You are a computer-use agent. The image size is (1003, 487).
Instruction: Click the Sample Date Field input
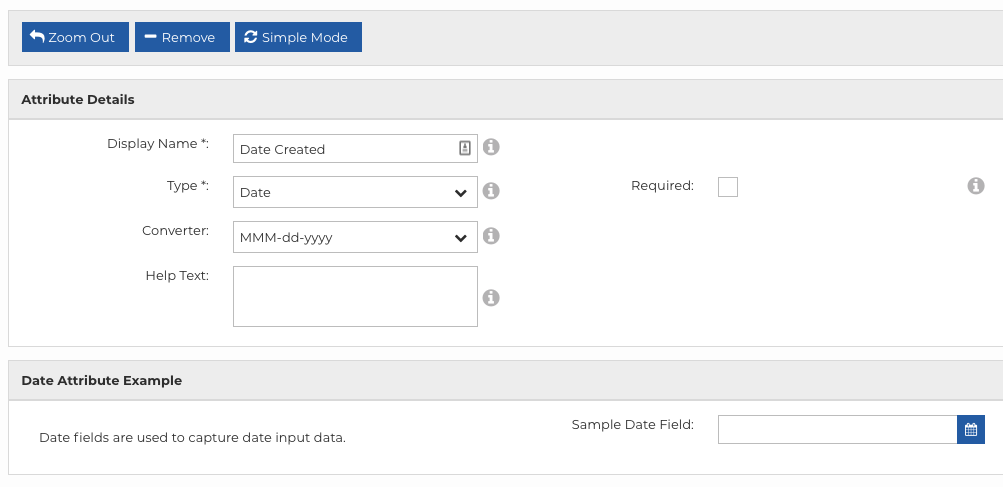point(837,429)
